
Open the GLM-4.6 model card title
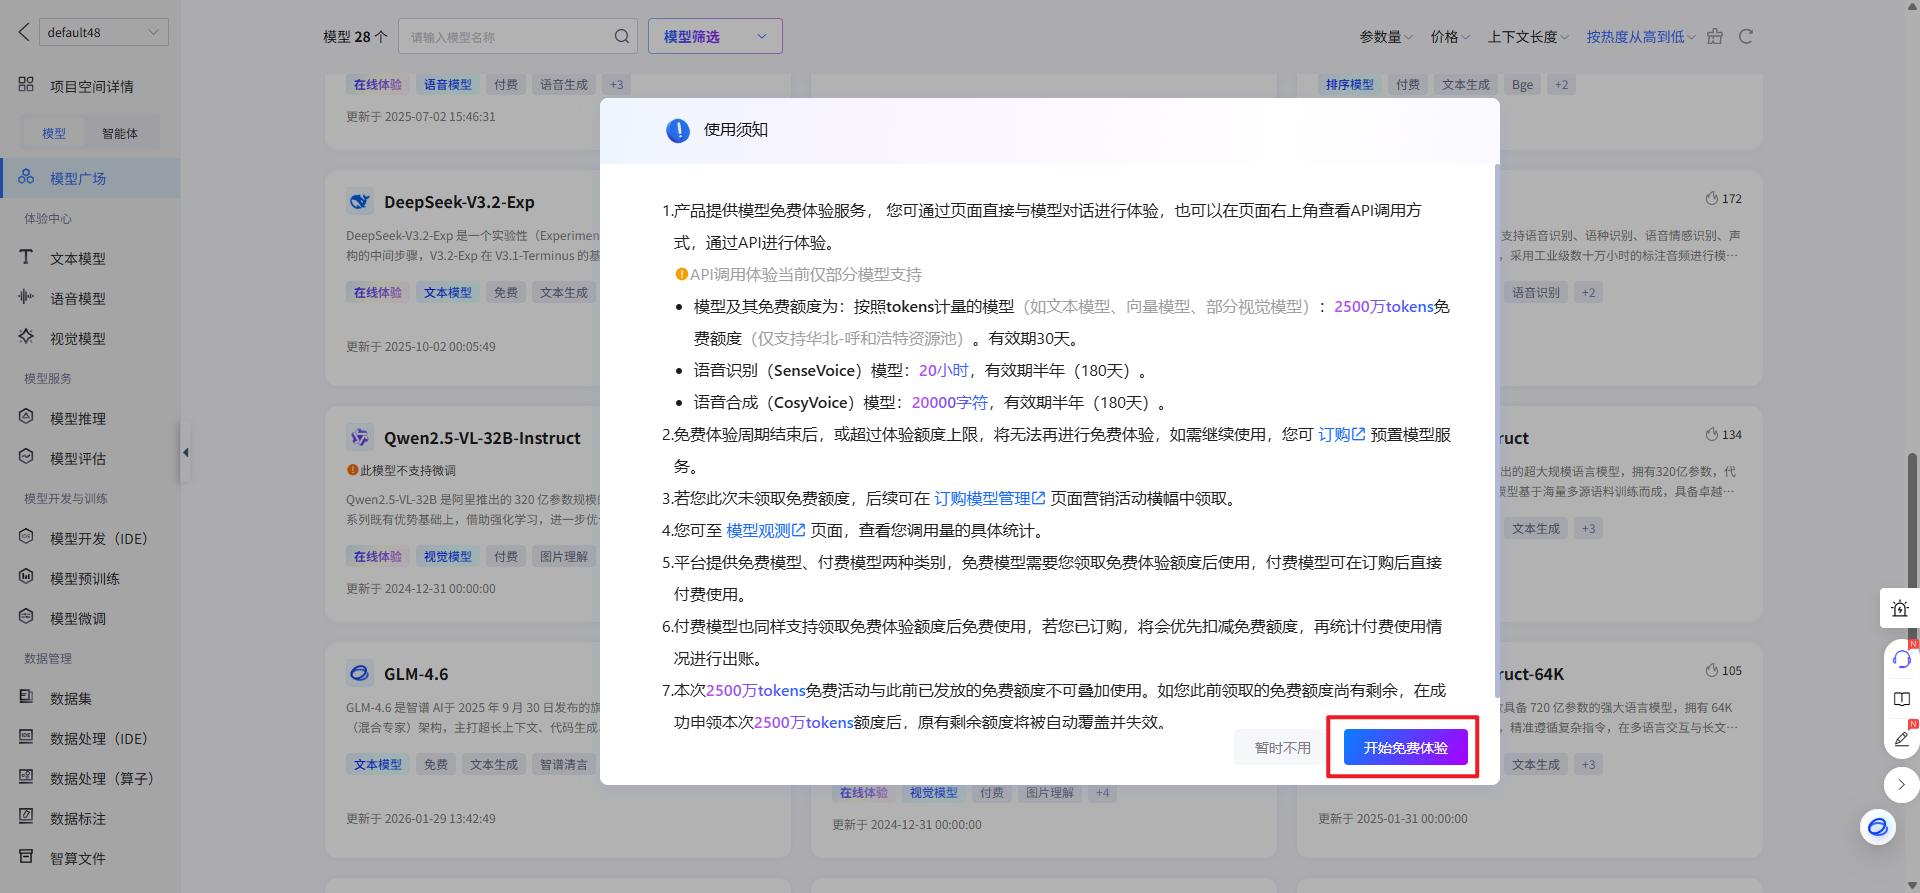[x=416, y=674]
